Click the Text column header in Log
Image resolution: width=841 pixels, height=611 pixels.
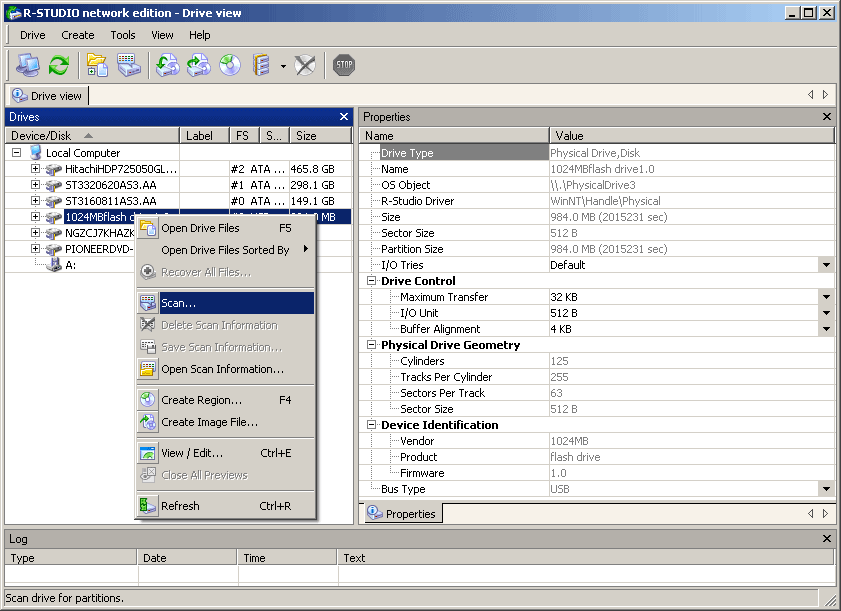point(586,558)
